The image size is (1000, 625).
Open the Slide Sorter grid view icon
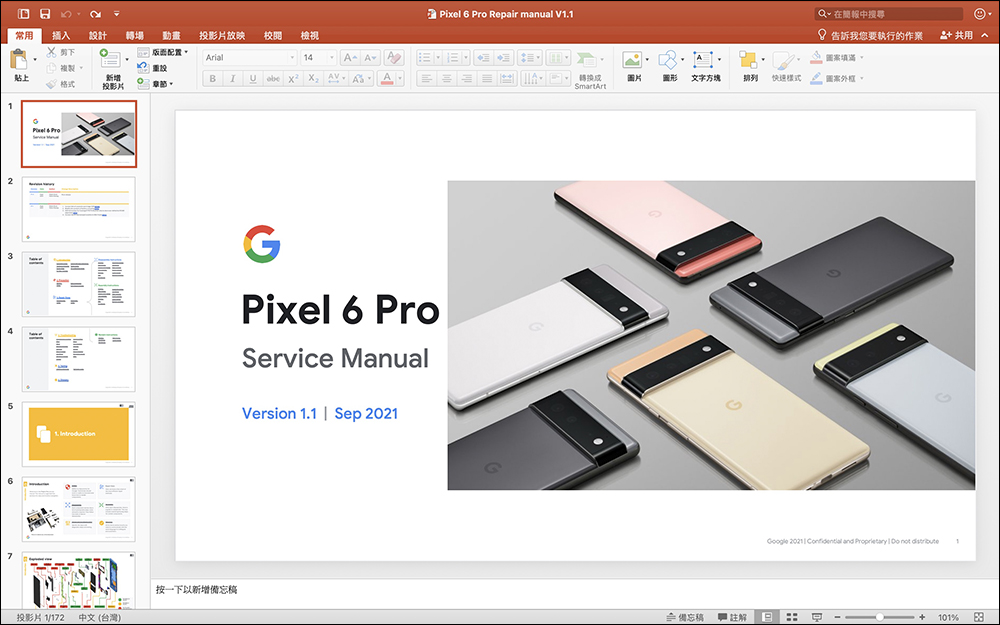(791, 617)
